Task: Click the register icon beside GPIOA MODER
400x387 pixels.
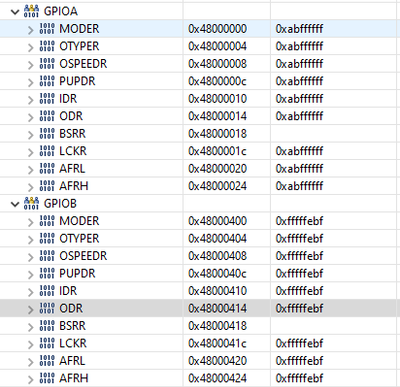Action: [47, 29]
